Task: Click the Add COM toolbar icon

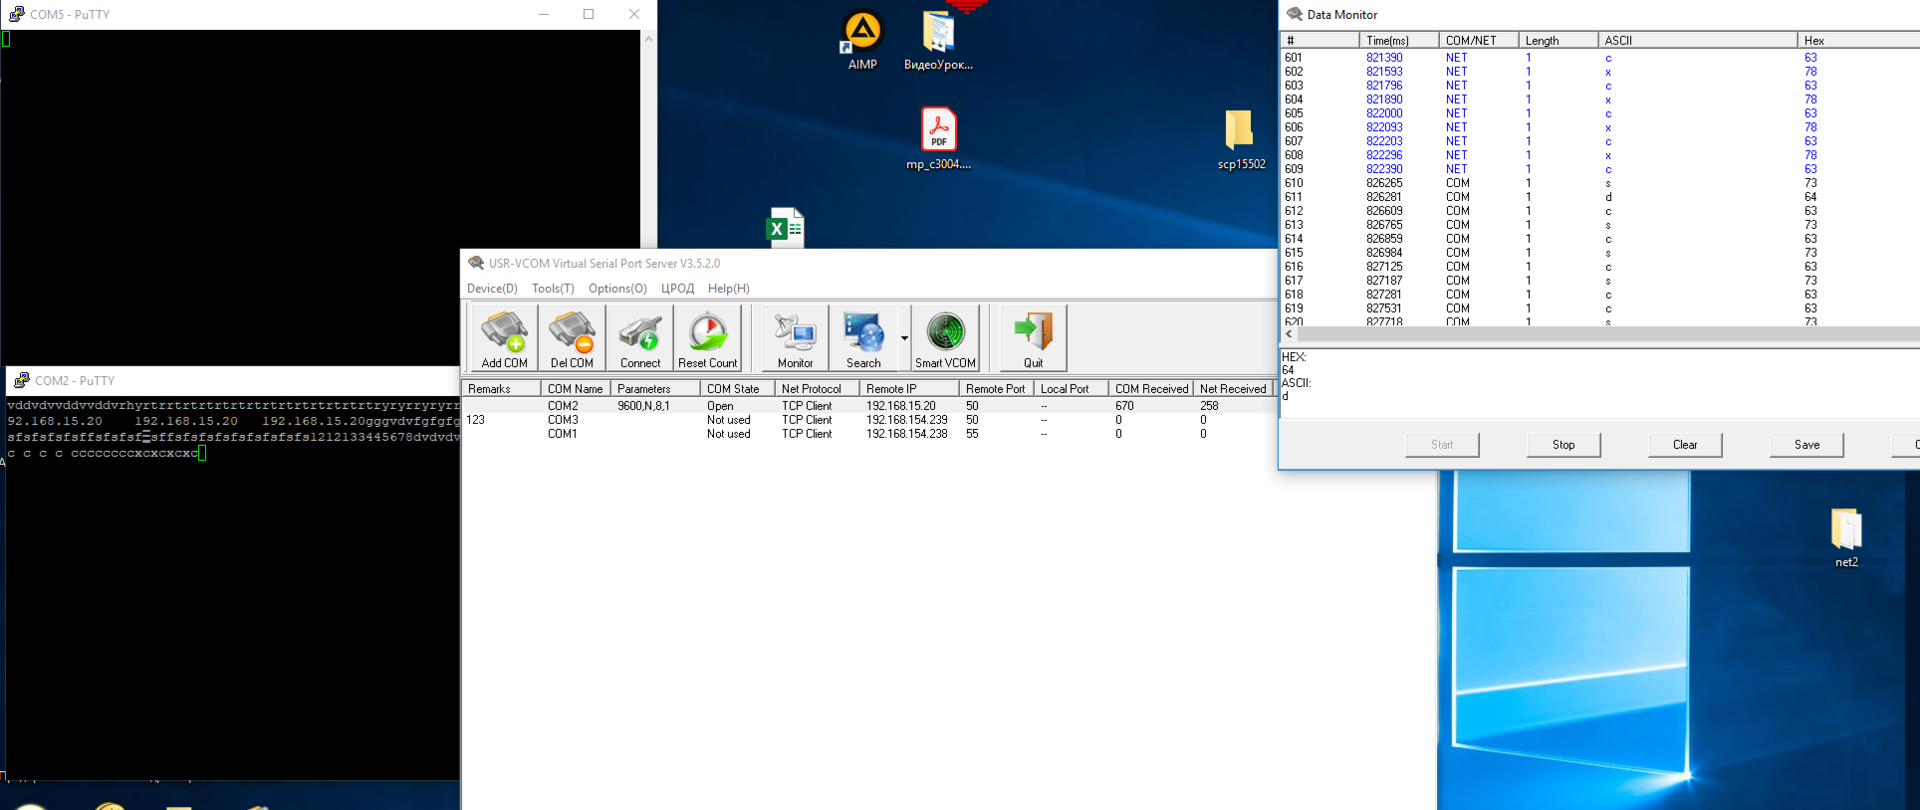Action: click(504, 339)
